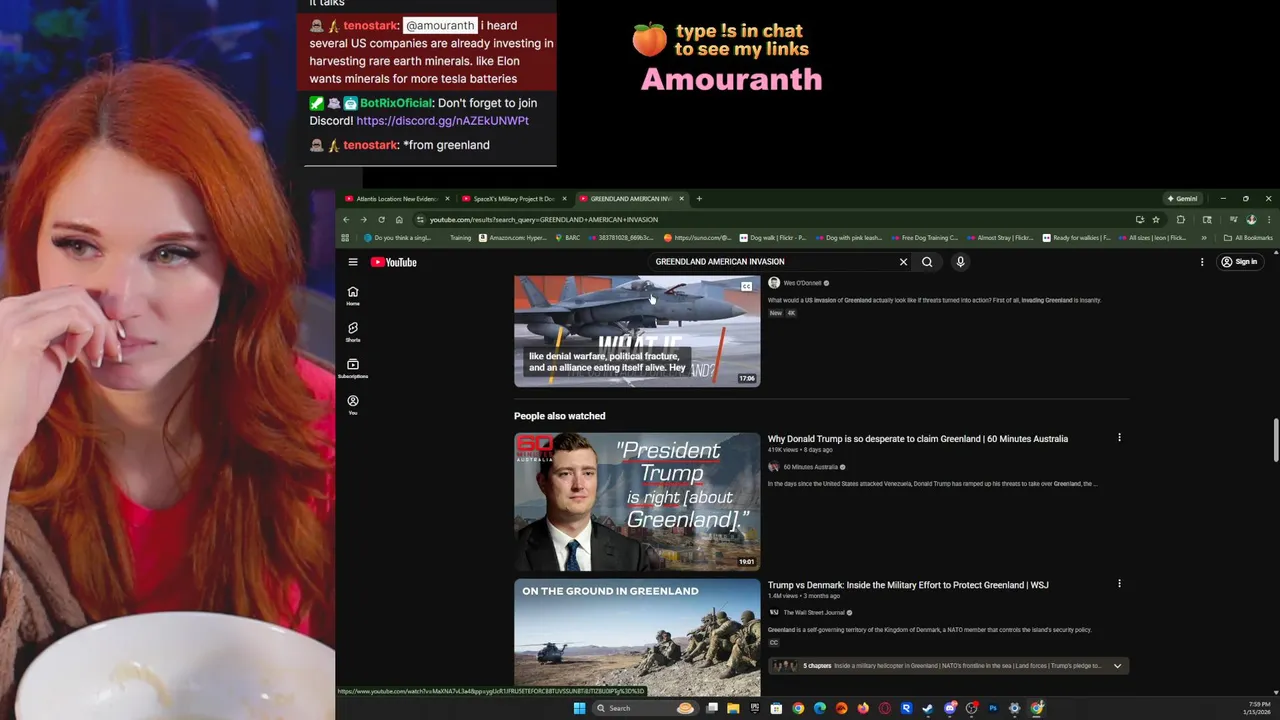Open Microsoft Edge from taskbar

(x=819, y=708)
